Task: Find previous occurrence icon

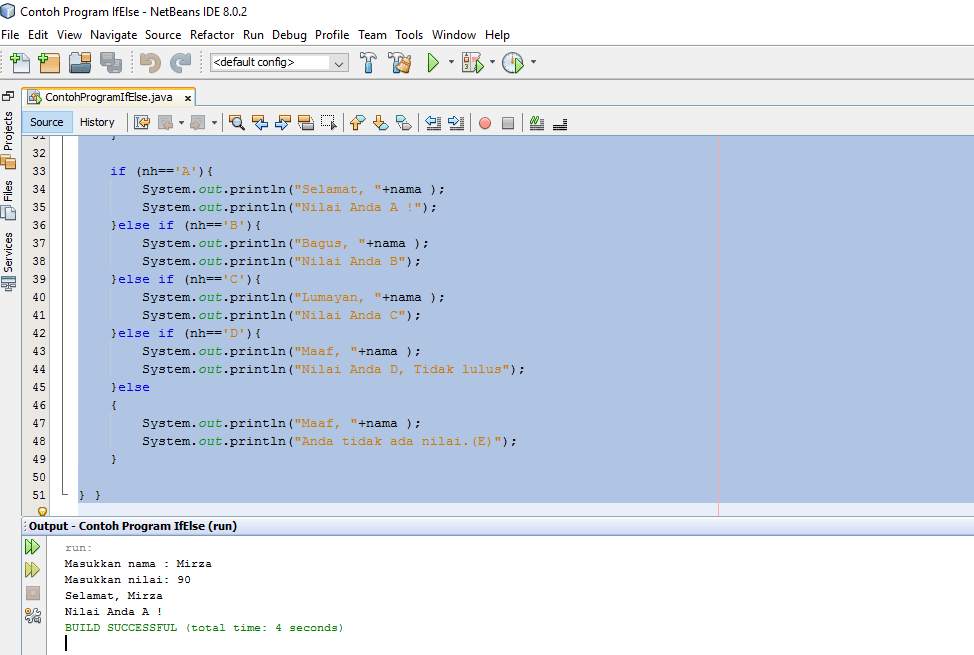Action: pos(260,122)
